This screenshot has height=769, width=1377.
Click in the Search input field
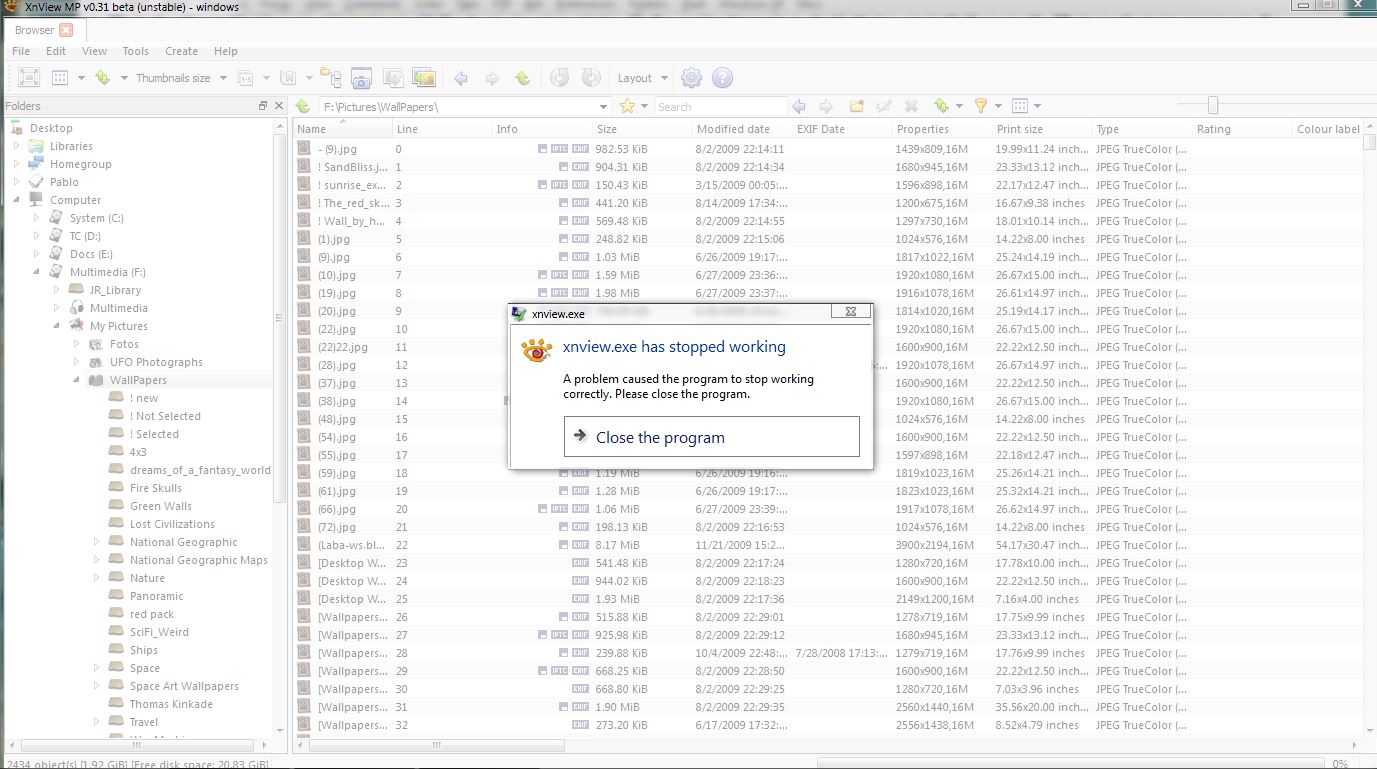tap(720, 106)
